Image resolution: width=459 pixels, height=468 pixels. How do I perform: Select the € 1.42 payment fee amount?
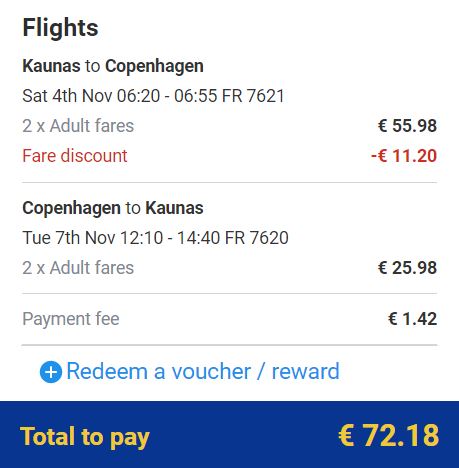tap(413, 319)
